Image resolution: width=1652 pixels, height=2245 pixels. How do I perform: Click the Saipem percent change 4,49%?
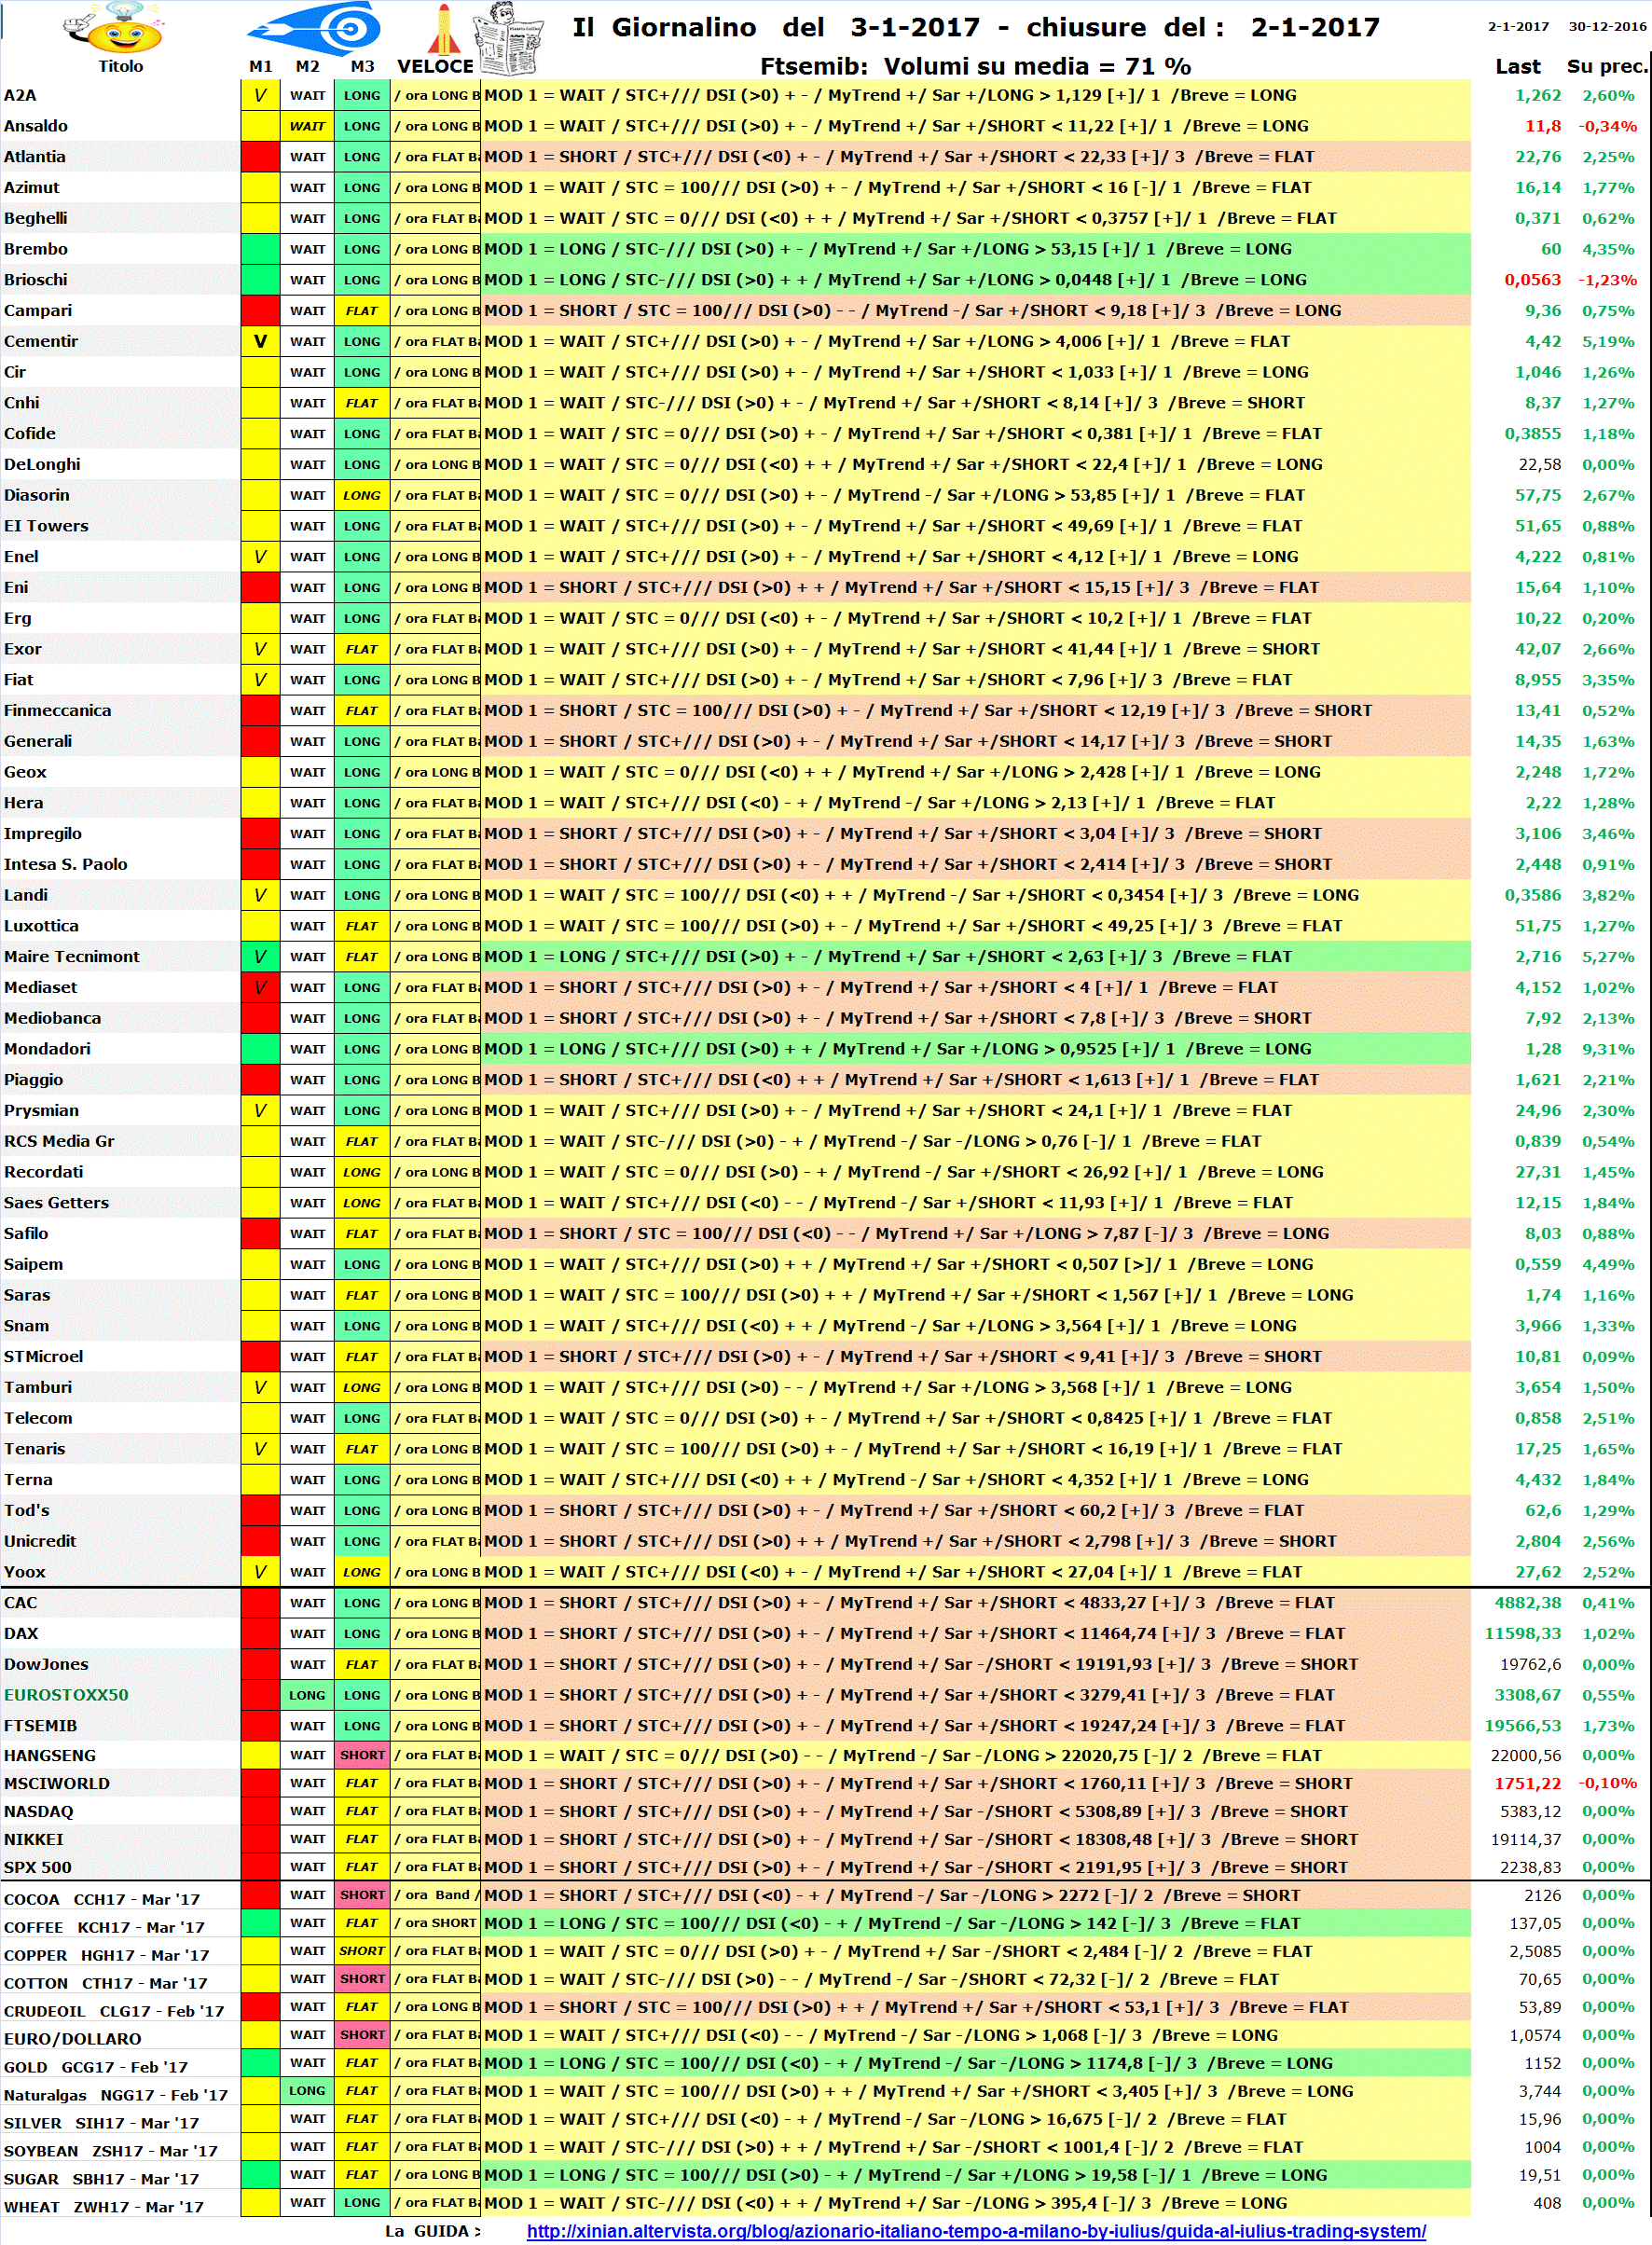pyautogui.click(x=1607, y=1264)
